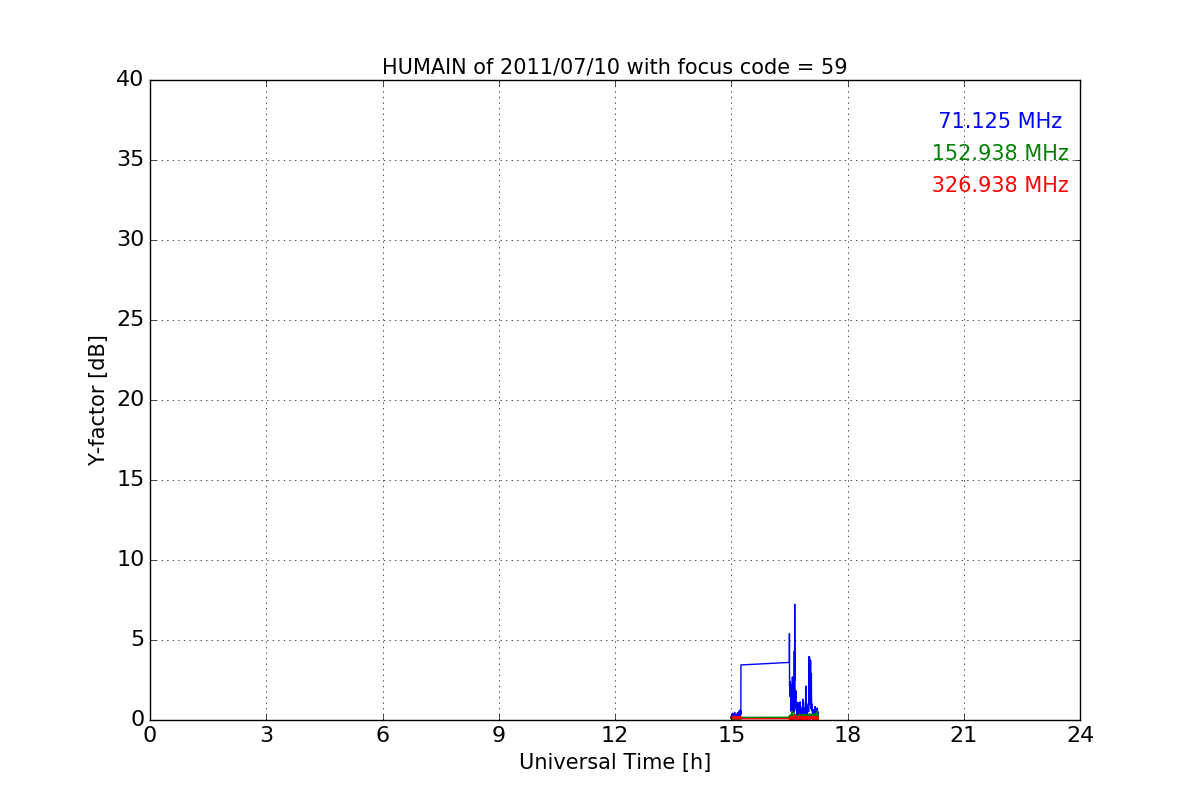
Task: Click the x-axis tick label 15
Action: [x=731, y=735]
